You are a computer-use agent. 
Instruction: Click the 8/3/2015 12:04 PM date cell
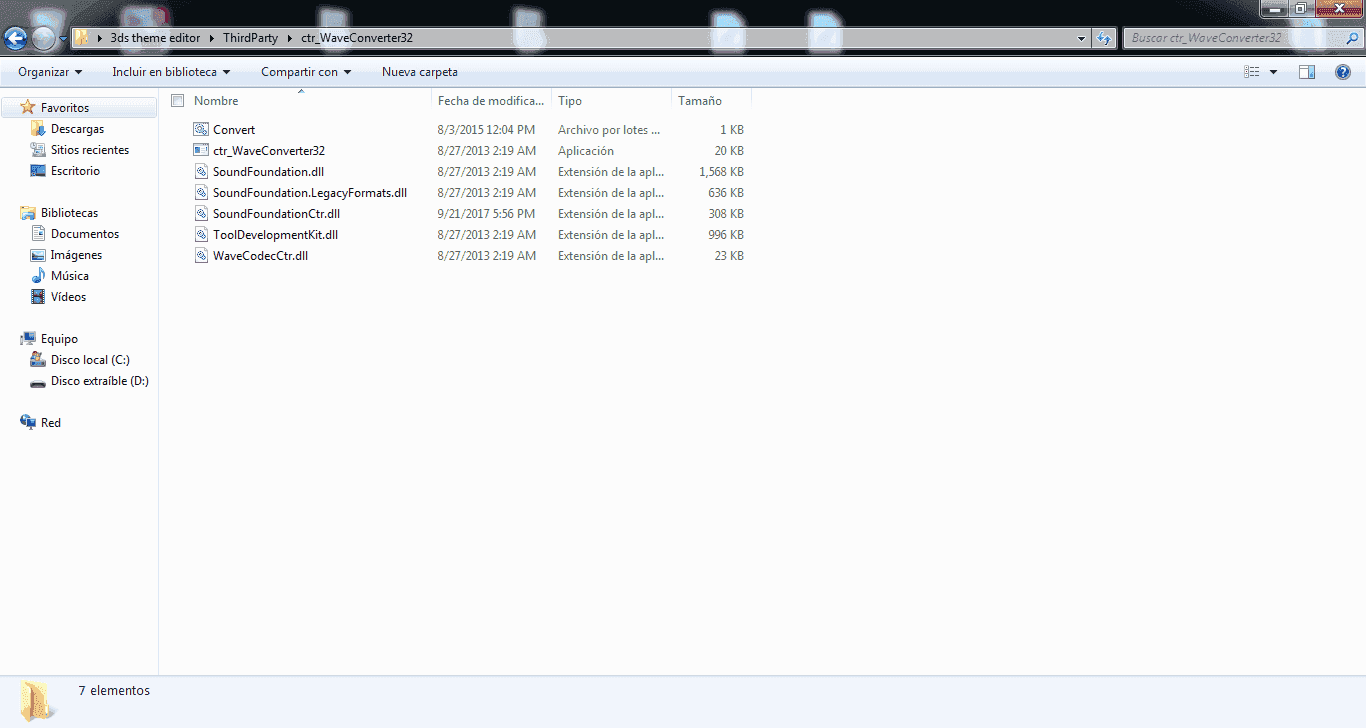pos(486,130)
